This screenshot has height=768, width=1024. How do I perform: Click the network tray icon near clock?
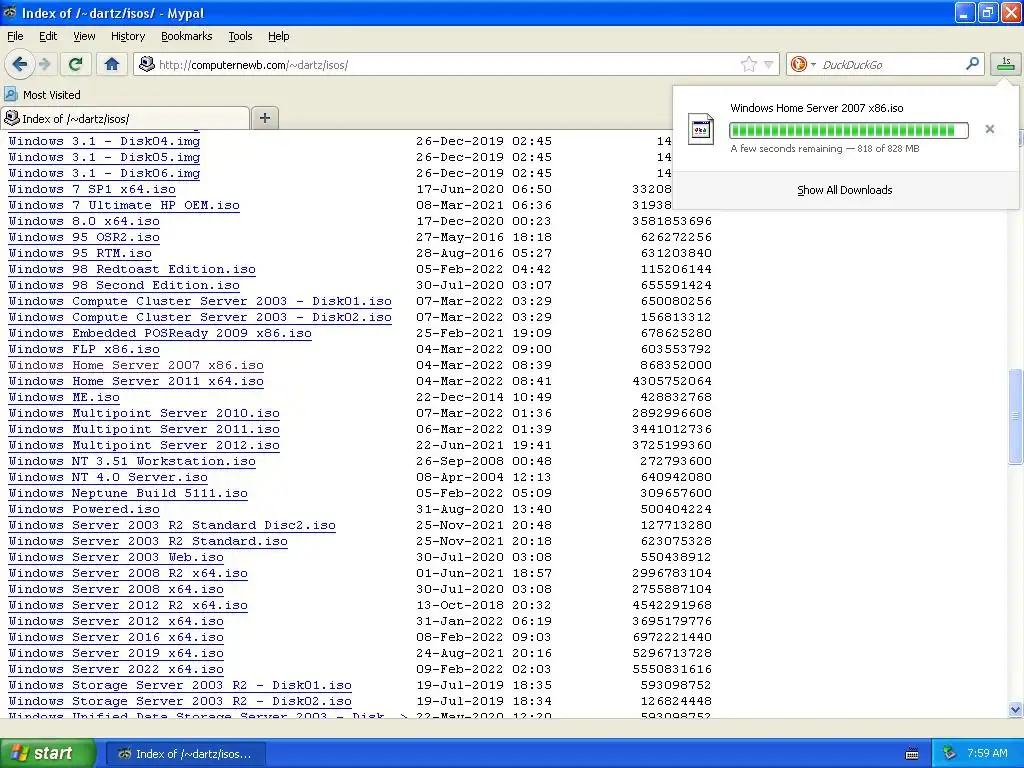tap(949, 754)
